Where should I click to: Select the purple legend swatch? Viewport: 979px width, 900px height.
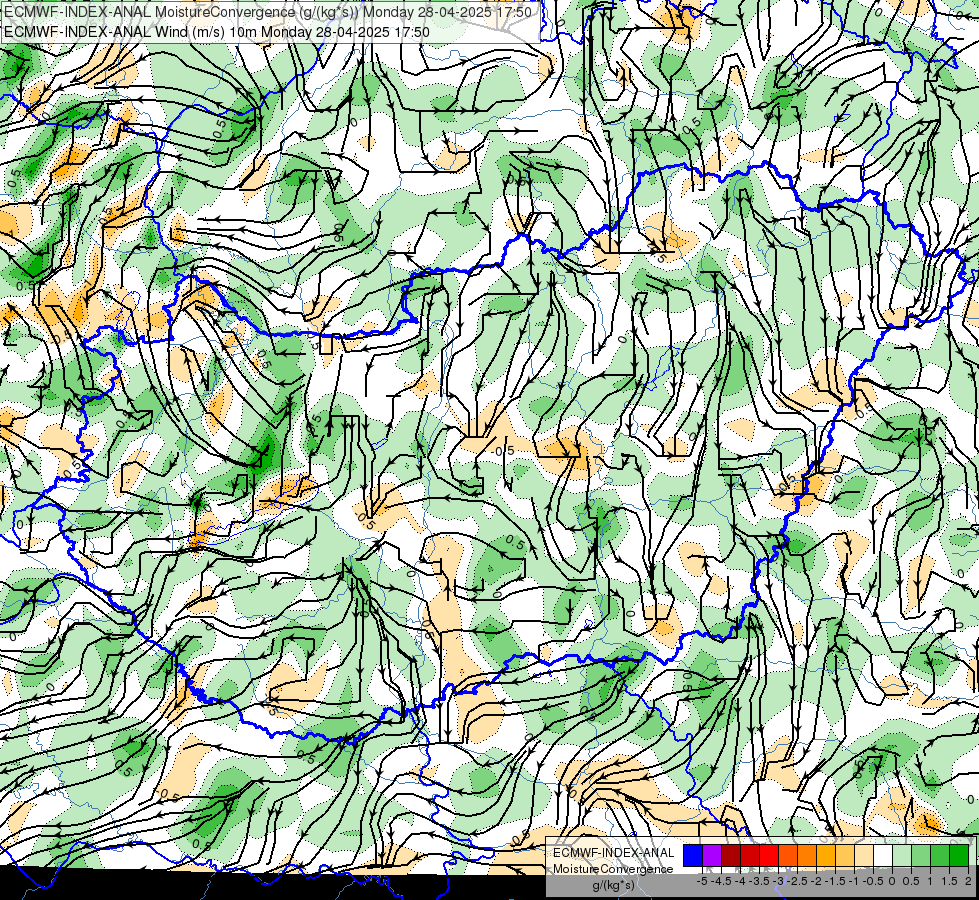[712, 856]
